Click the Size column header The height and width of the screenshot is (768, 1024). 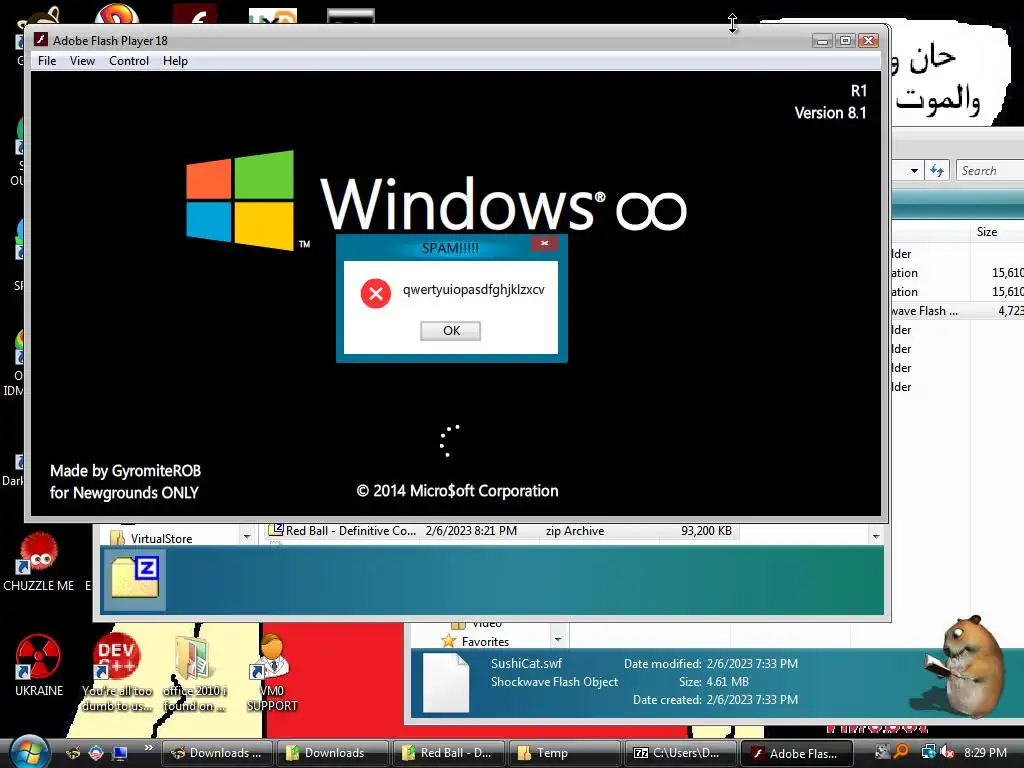(x=987, y=232)
